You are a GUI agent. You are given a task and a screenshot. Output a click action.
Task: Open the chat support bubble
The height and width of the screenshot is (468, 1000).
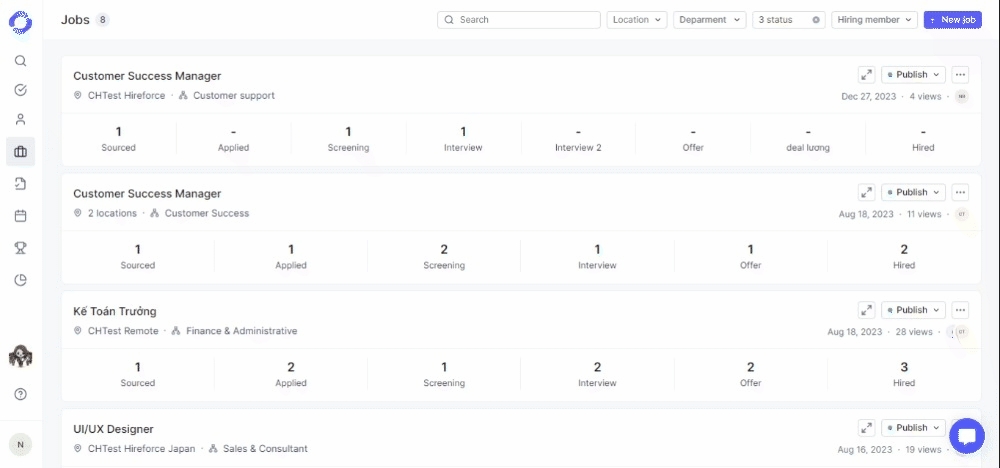tap(966, 436)
